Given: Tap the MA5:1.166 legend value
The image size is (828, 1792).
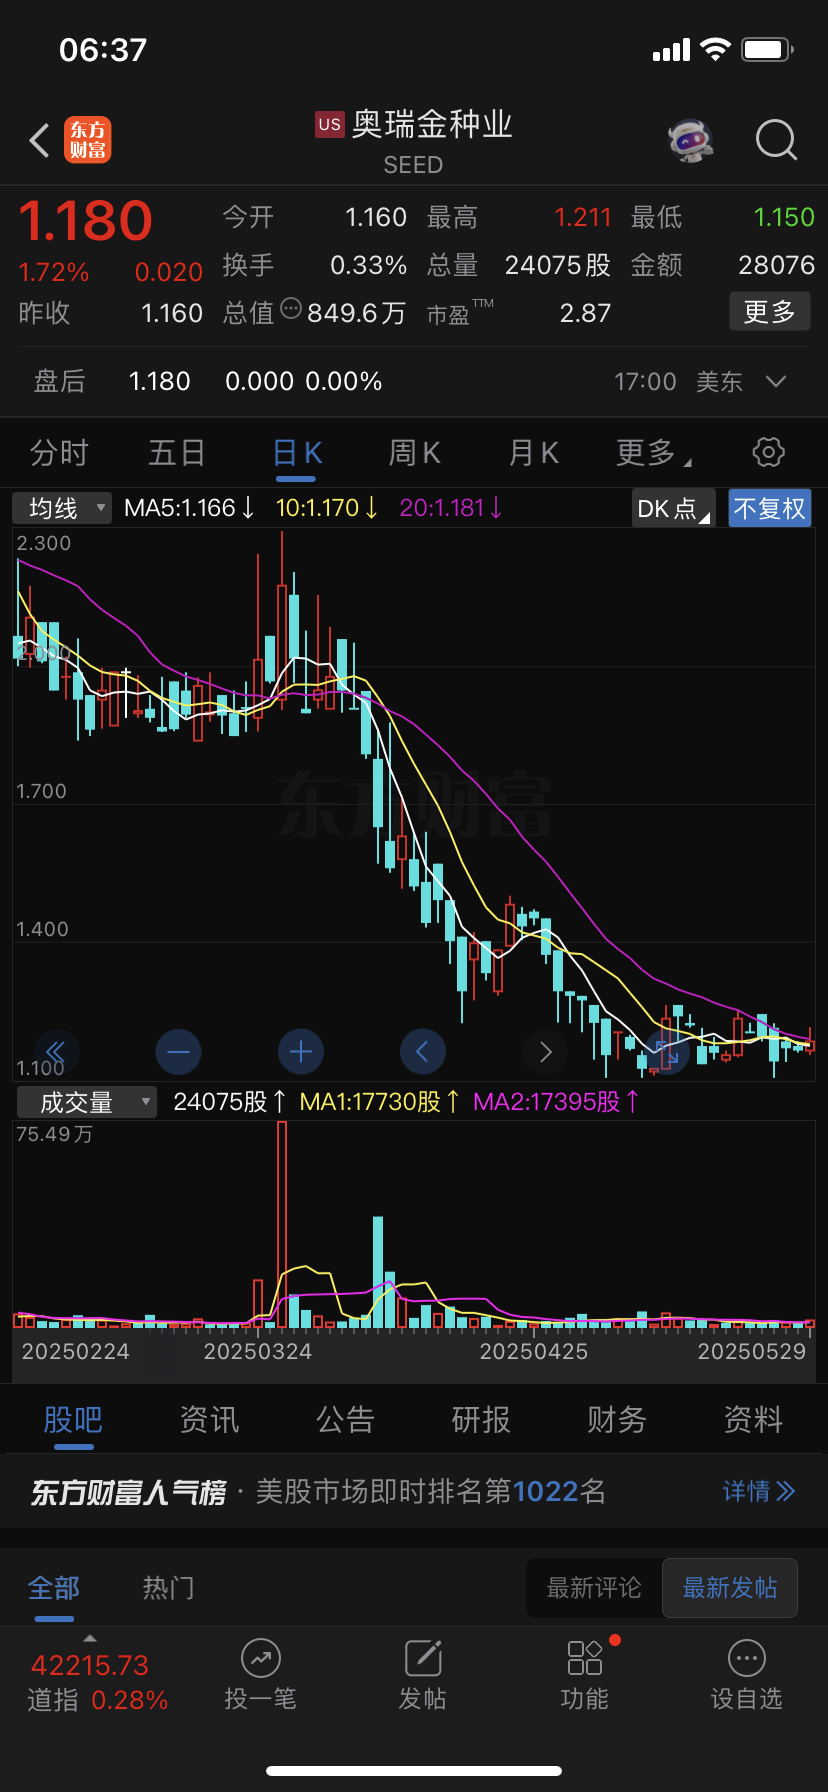Looking at the screenshot, I should point(189,508).
